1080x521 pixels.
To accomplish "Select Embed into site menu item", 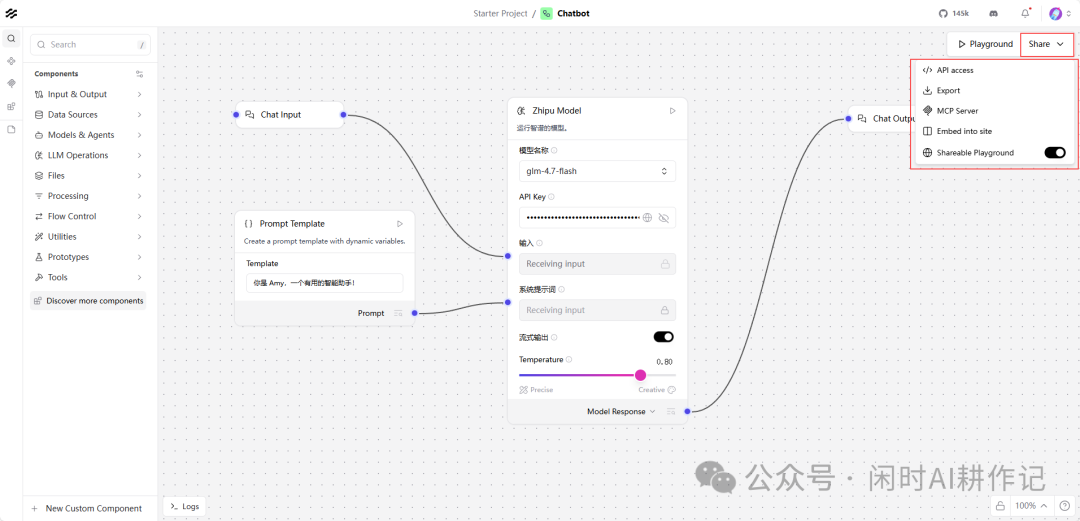I will 993,131.
